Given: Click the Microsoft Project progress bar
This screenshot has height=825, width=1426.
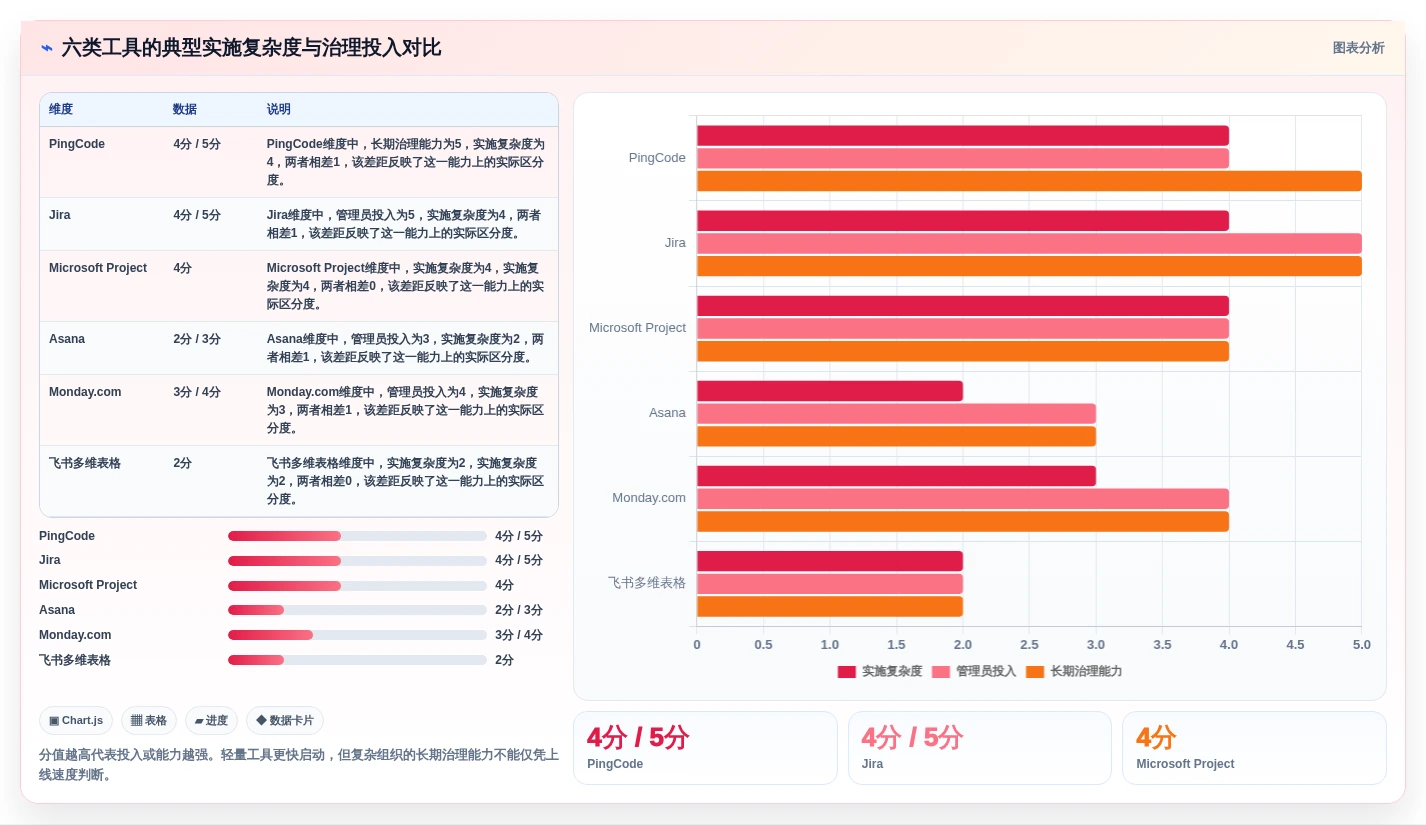Looking at the screenshot, I should (357, 586).
